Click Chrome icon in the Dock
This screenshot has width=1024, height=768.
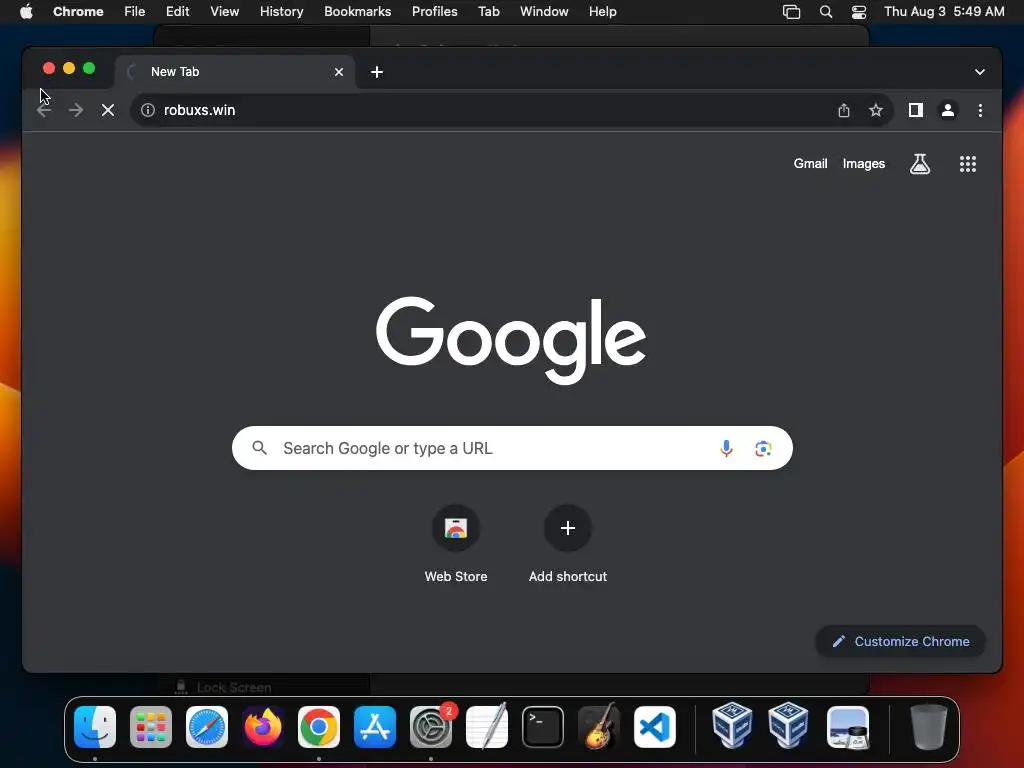319,726
